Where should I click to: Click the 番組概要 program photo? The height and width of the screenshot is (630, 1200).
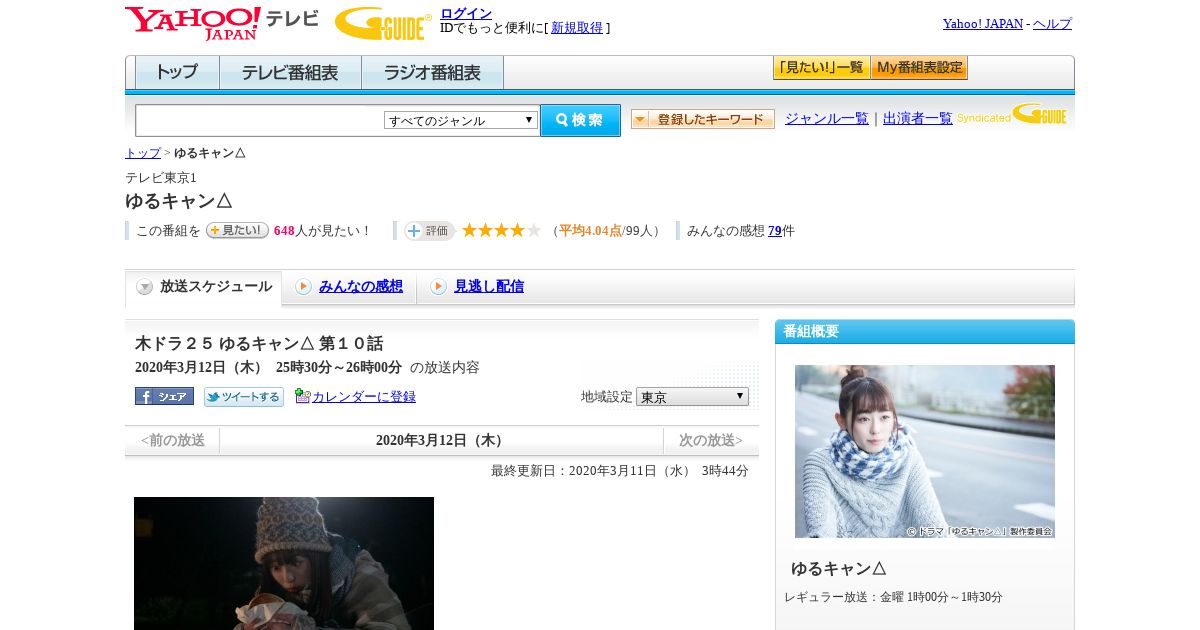[925, 451]
